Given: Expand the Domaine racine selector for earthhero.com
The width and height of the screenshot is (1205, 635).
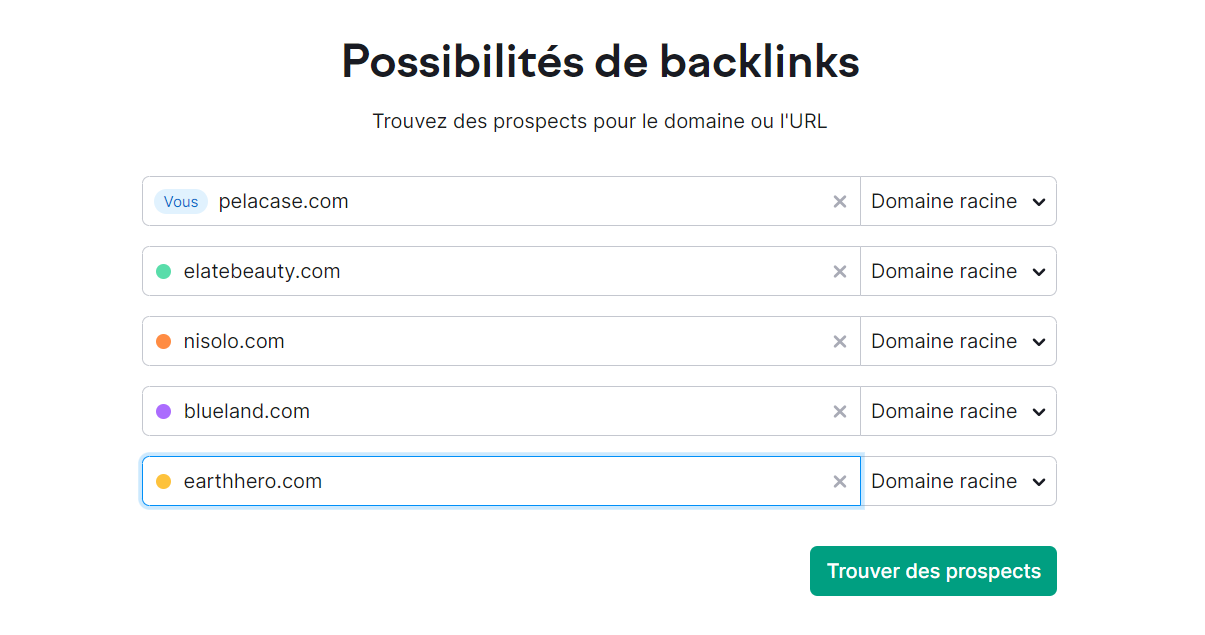Looking at the screenshot, I should [958, 481].
